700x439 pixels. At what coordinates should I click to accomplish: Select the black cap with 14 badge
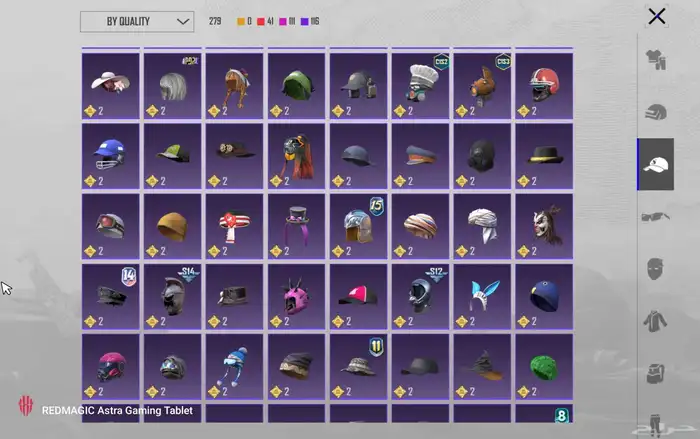click(111, 296)
